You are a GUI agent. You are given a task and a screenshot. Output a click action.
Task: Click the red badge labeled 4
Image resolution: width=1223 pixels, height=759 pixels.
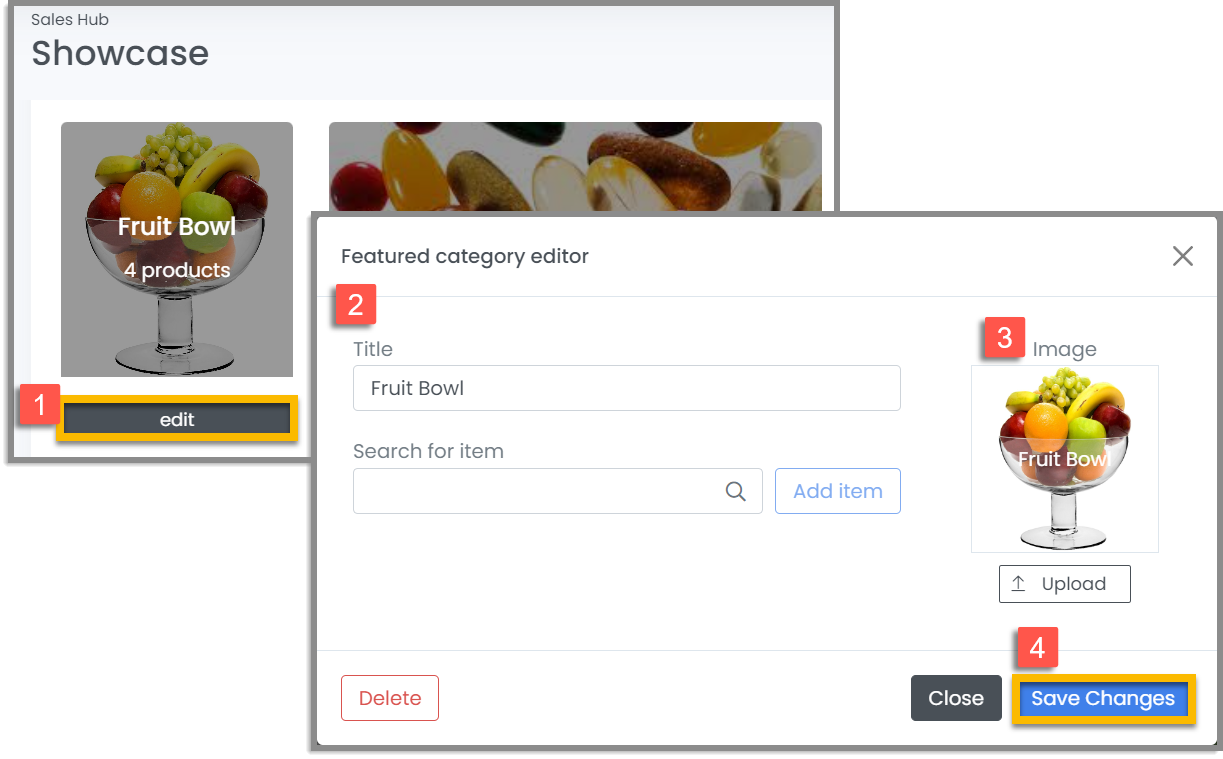click(1037, 647)
